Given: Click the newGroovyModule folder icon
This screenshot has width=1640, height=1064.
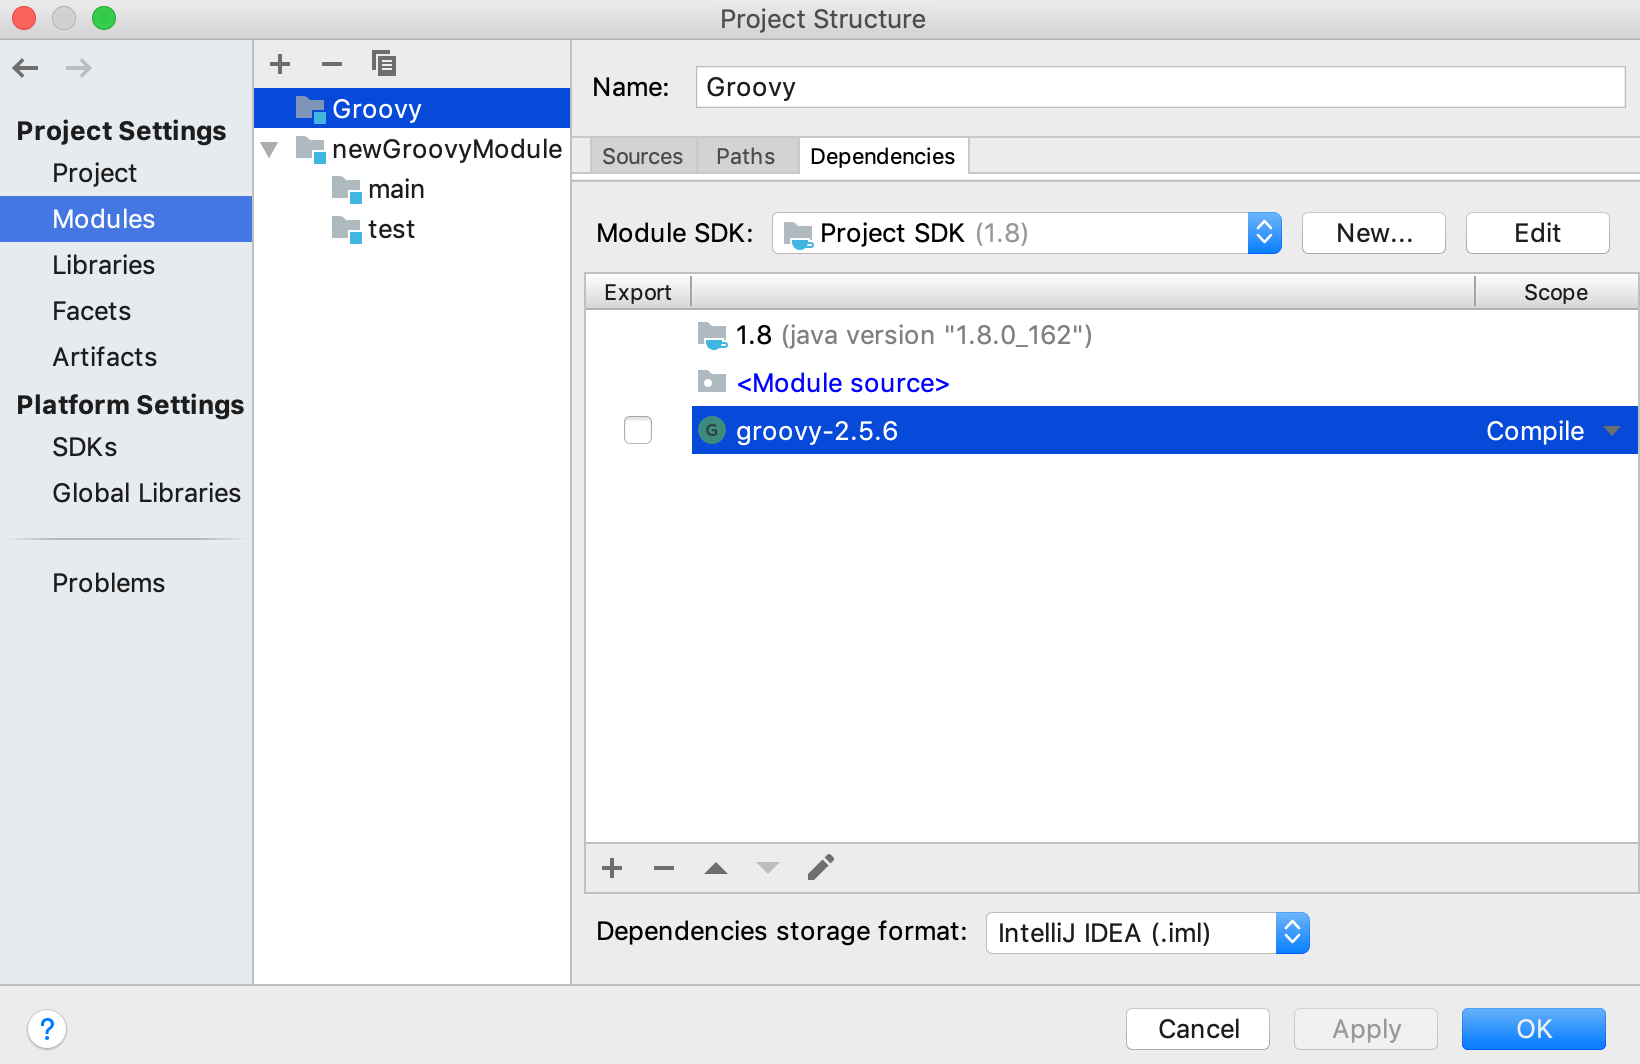Looking at the screenshot, I should coord(311,149).
